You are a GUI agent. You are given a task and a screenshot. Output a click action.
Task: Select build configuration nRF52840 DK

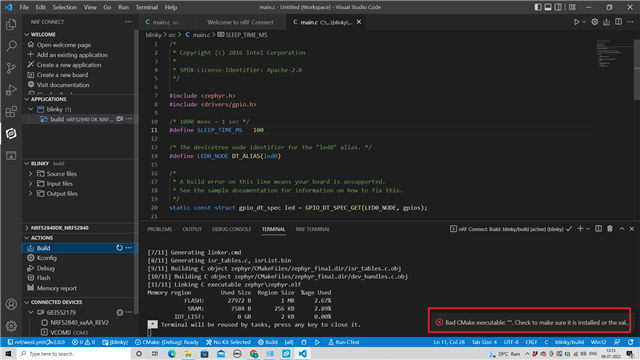[80, 119]
